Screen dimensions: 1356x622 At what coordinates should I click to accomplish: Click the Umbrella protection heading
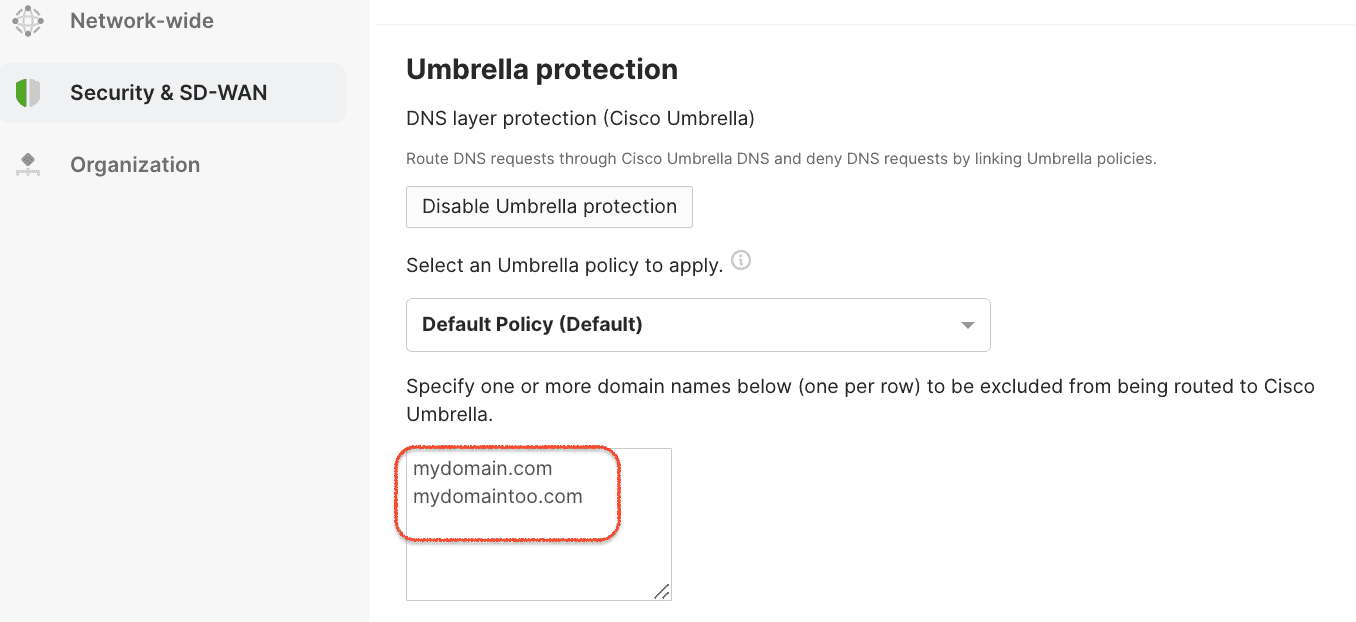click(x=541, y=69)
